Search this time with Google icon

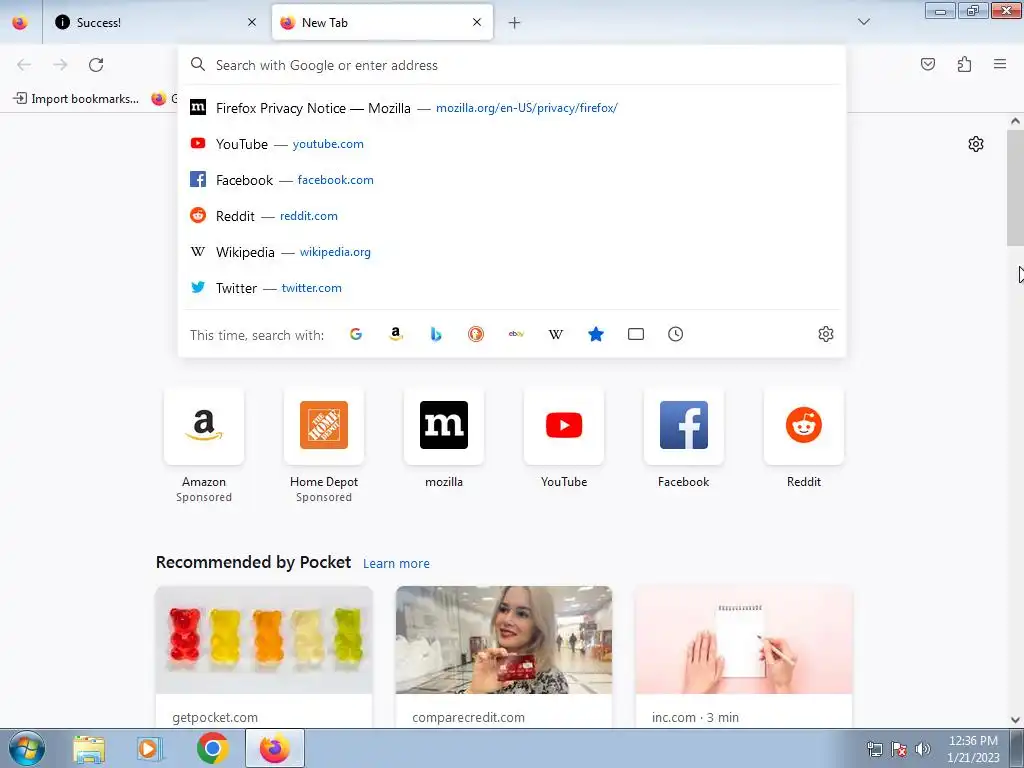click(x=356, y=334)
